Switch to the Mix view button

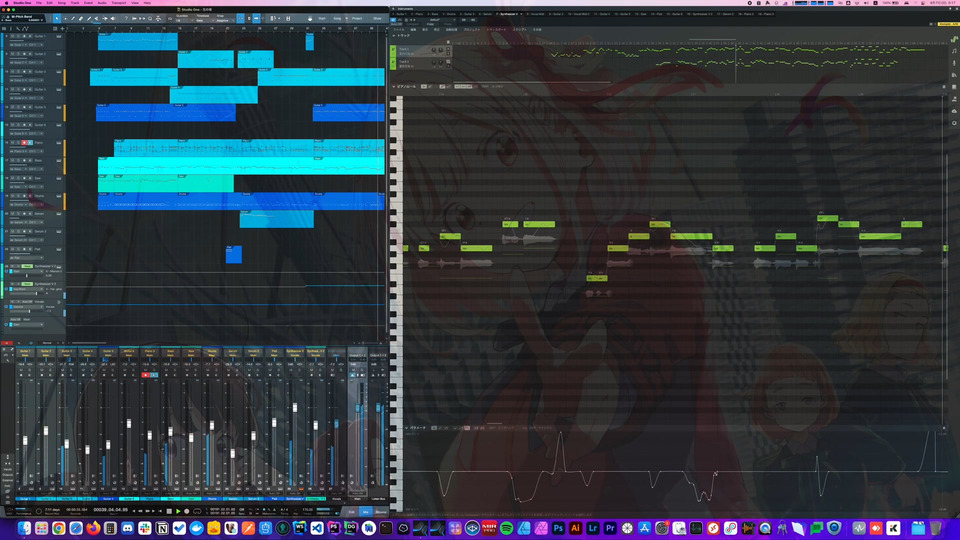click(366, 512)
